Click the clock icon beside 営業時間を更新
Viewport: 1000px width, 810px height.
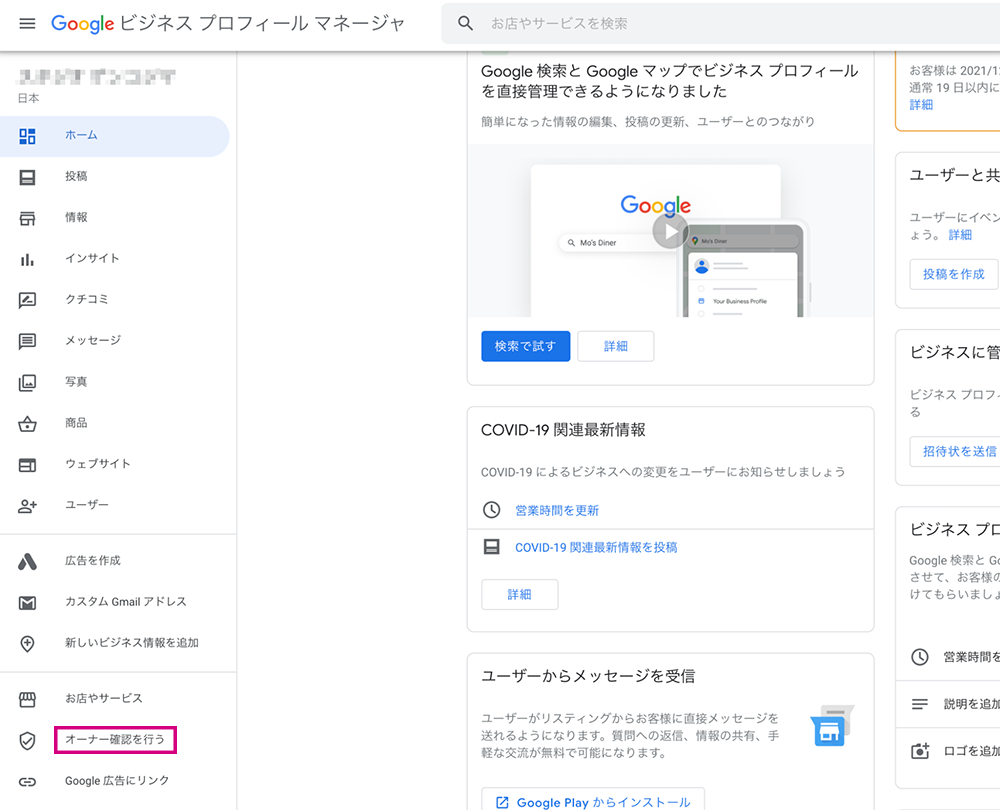click(x=491, y=510)
